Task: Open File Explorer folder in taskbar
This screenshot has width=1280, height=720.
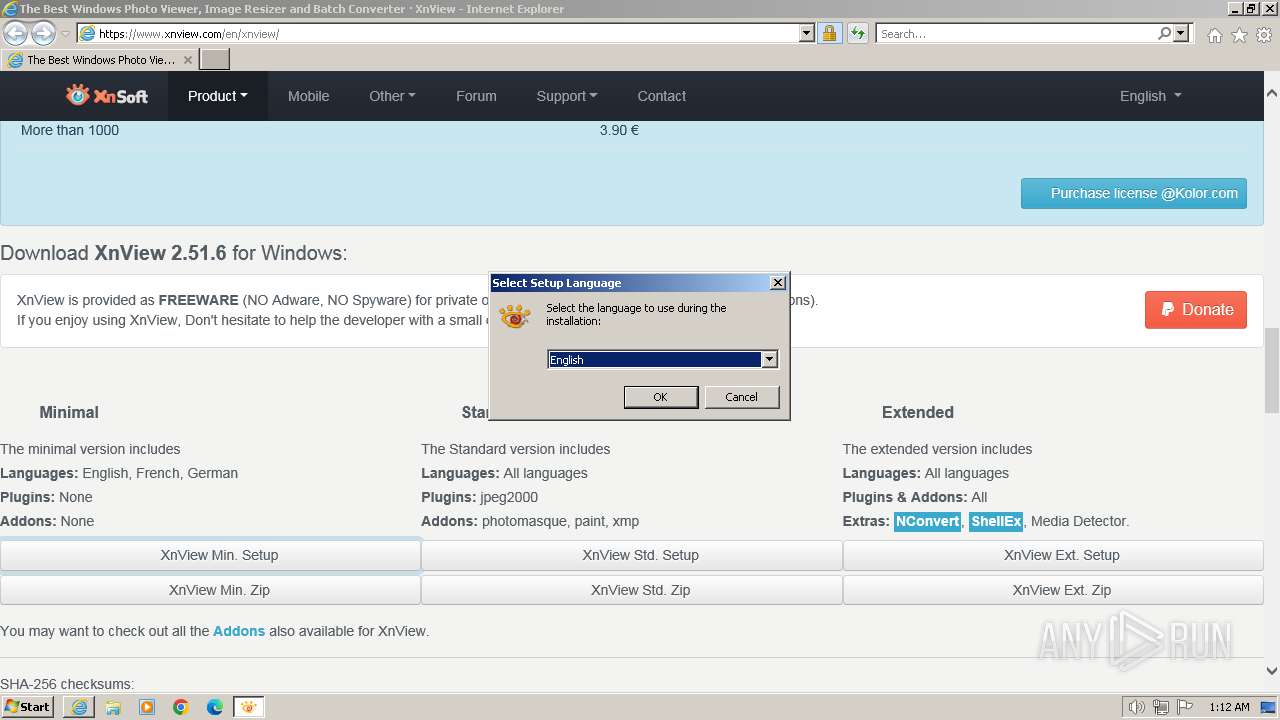Action: [113, 707]
